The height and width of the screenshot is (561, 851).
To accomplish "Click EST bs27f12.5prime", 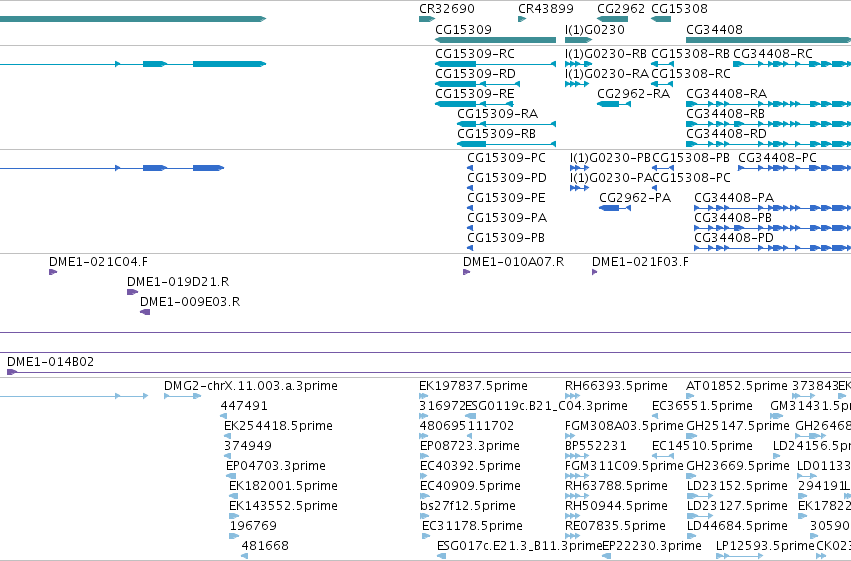I will [x=424, y=517].
